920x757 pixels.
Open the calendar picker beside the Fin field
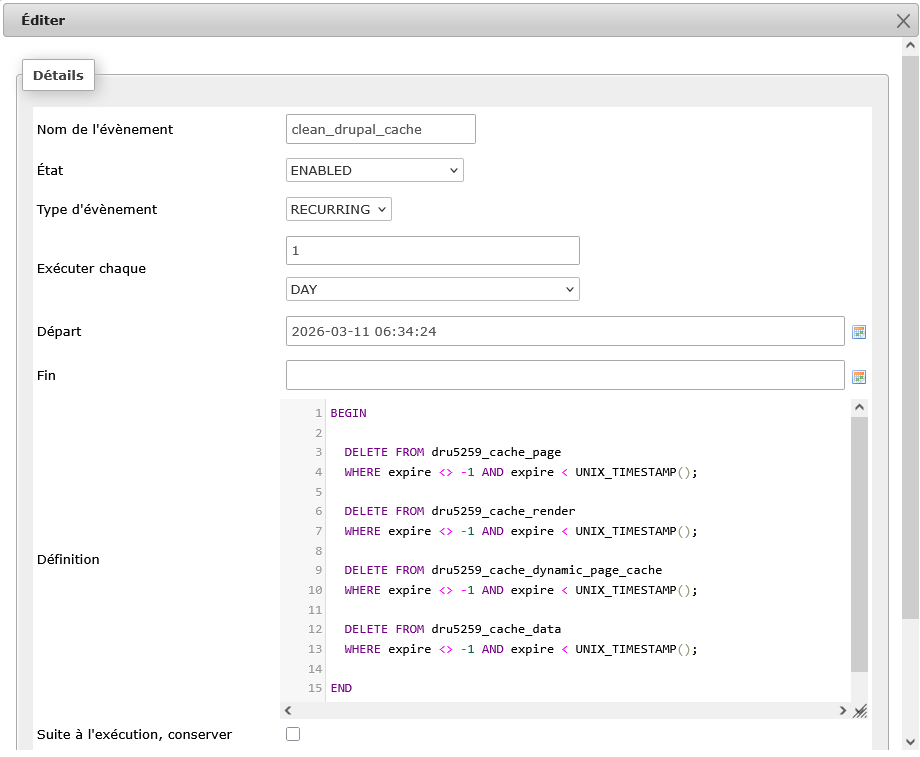coord(859,375)
